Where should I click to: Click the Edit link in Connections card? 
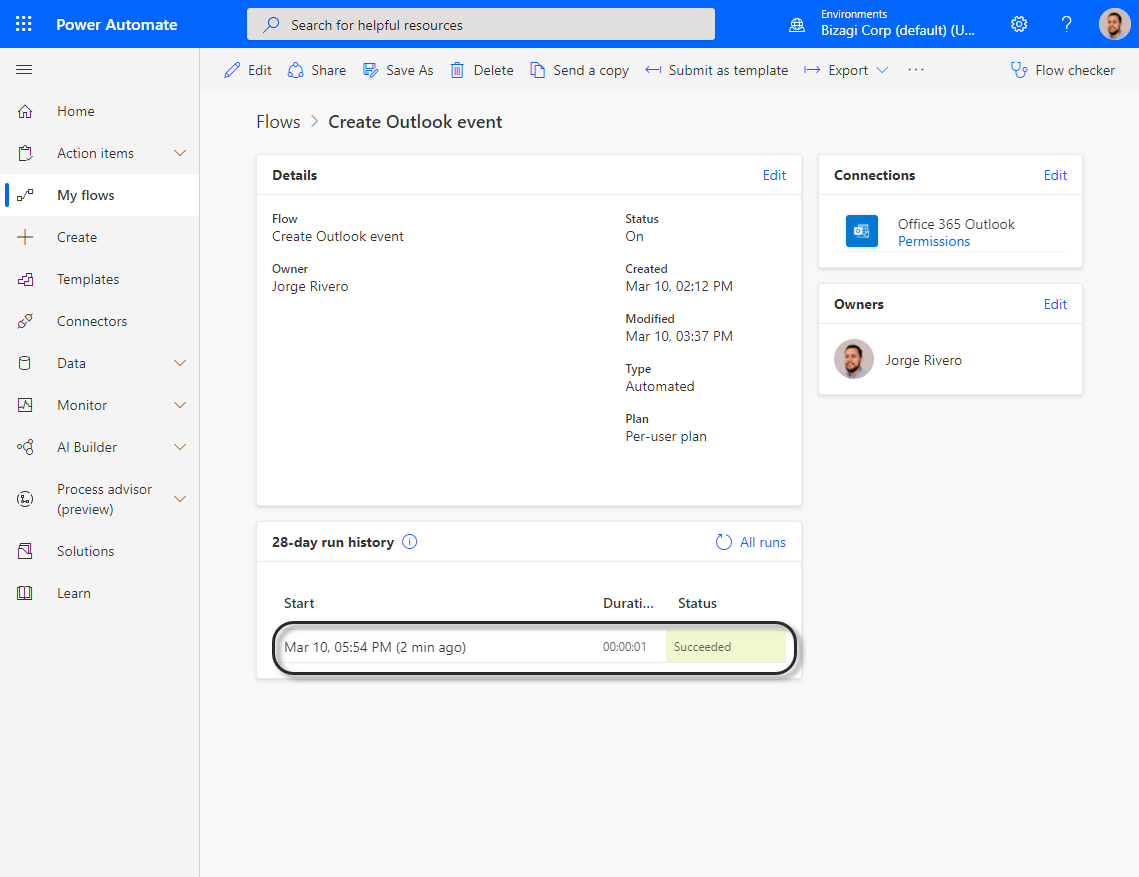coord(1055,175)
